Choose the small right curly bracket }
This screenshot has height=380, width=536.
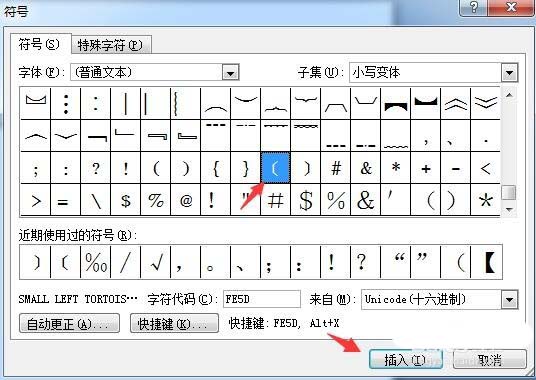point(245,168)
